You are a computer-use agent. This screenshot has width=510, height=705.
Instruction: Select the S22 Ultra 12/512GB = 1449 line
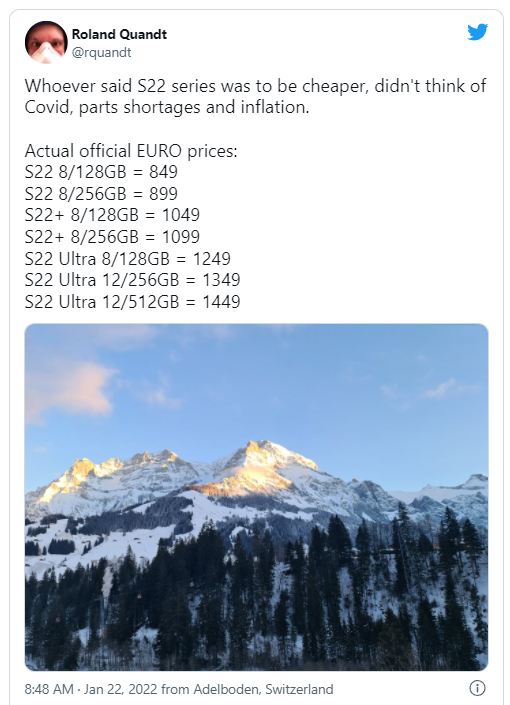[133, 302]
